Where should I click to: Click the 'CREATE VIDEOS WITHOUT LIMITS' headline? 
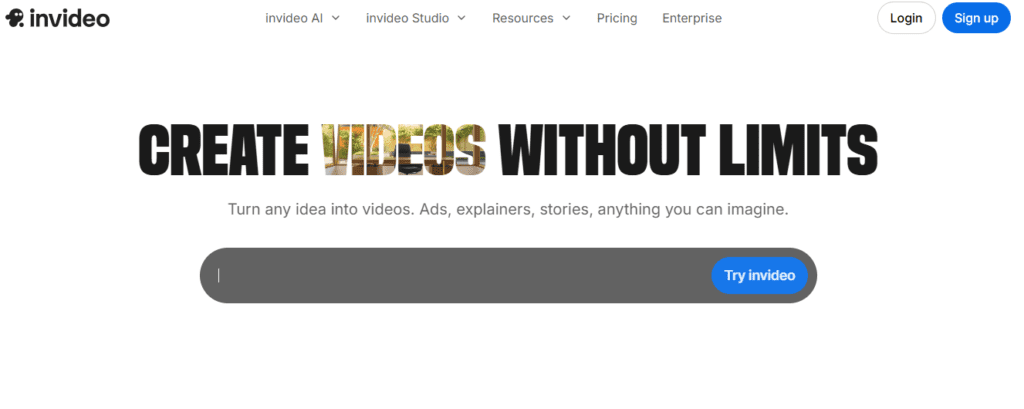pyautogui.click(x=508, y=150)
